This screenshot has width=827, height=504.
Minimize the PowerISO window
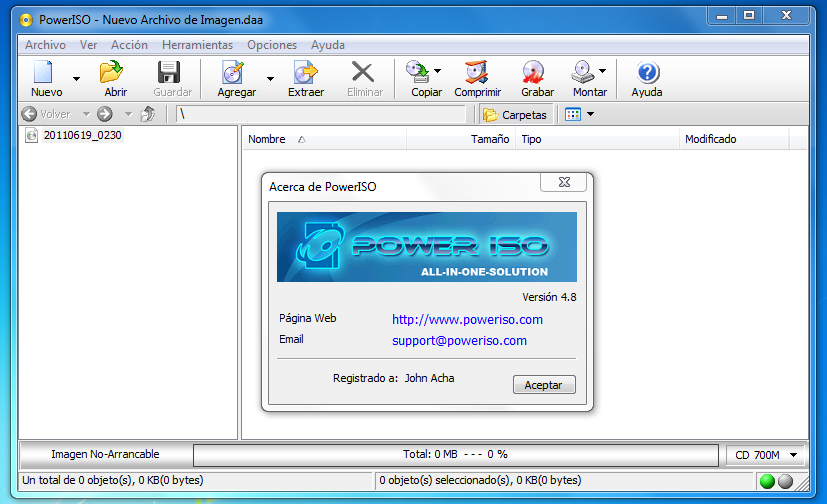click(722, 16)
